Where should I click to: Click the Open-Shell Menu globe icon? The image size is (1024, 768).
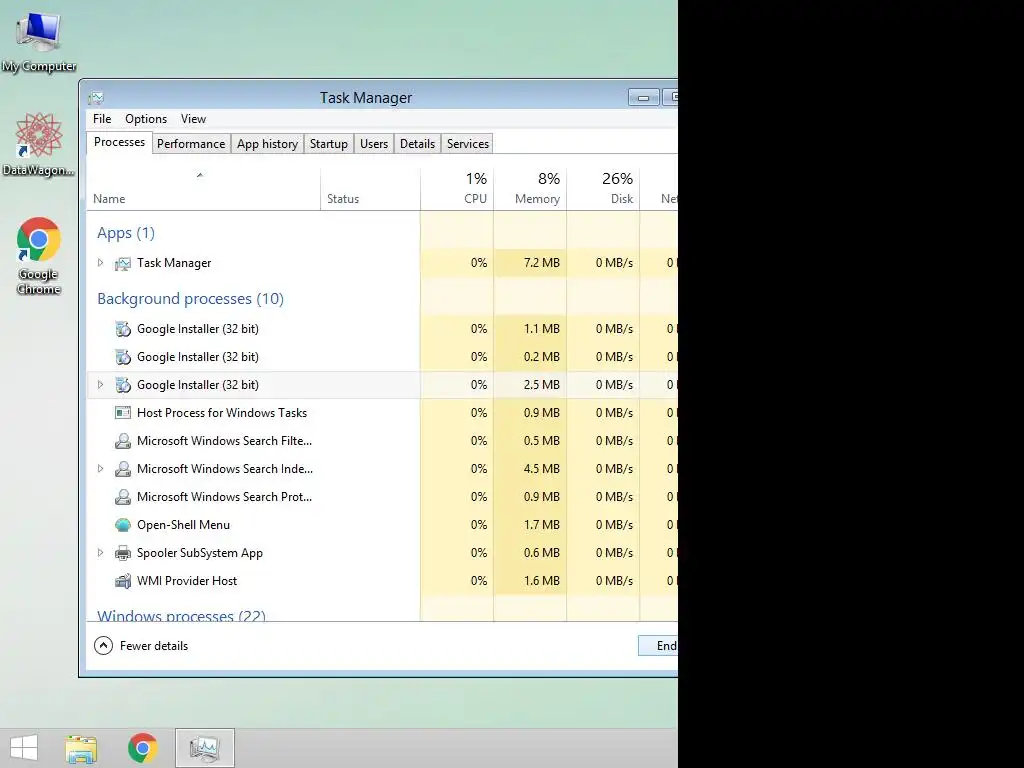pos(123,525)
